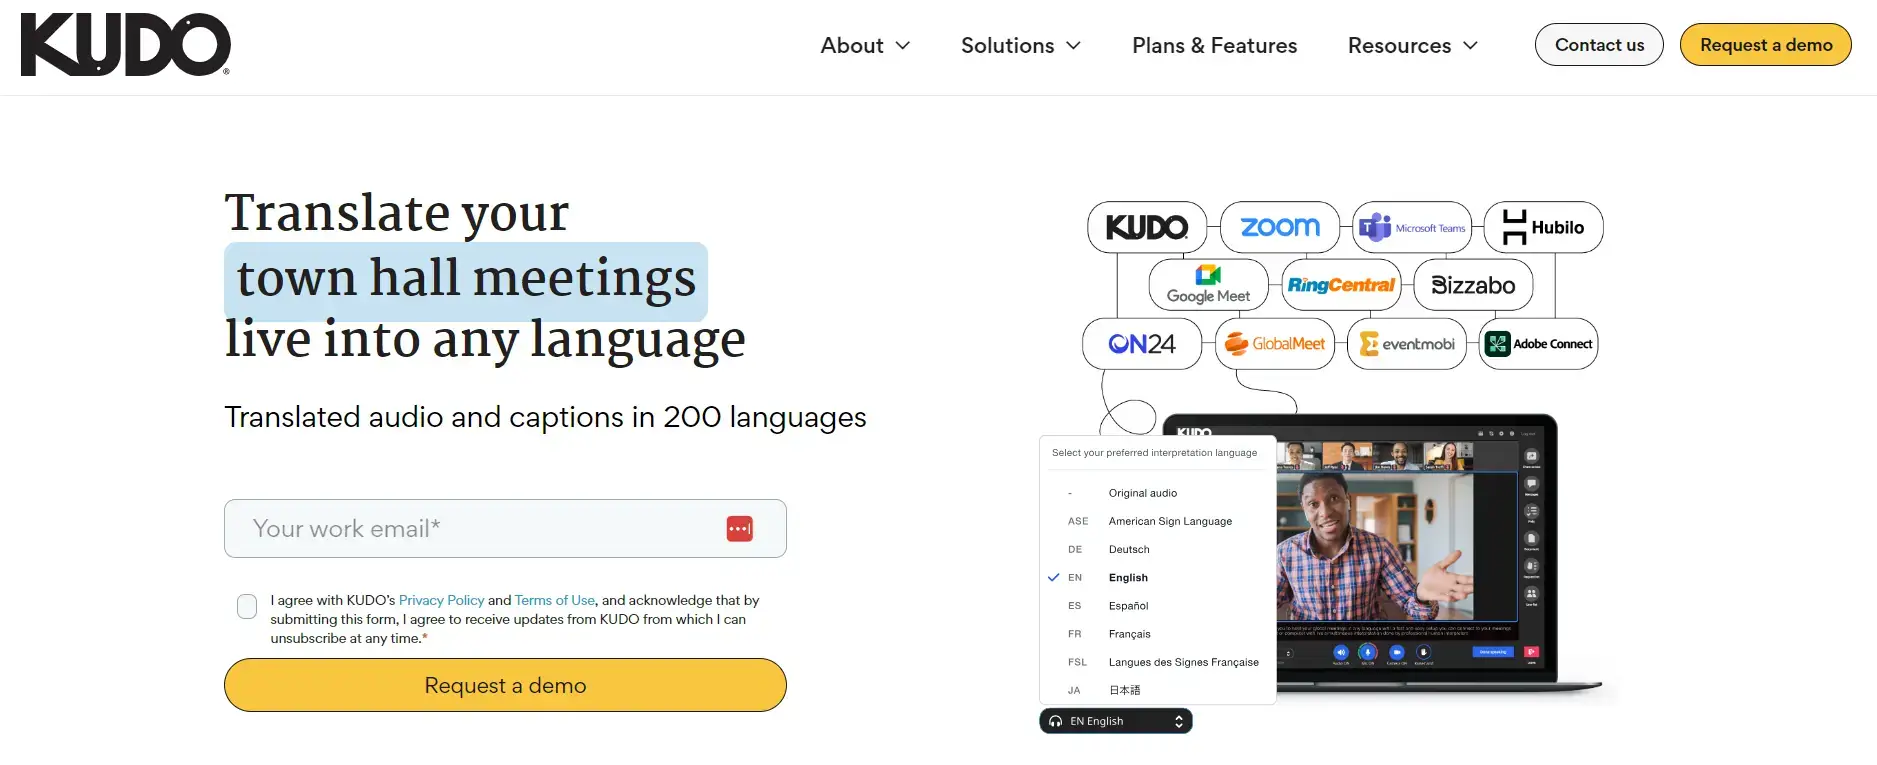The image size is (1877, 765).
Task: Open the EN English language dropdown
Action: click(1116, 721)
